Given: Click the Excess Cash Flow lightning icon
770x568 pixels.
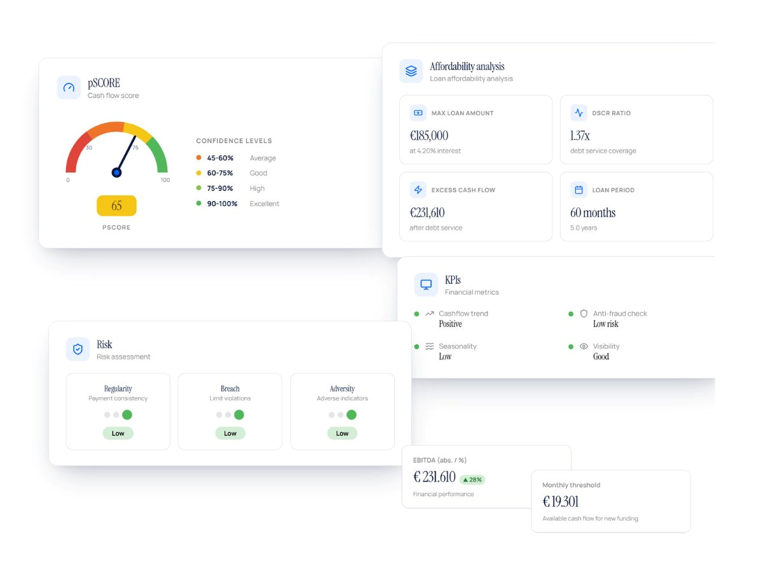Looking at the screenshot, I should (418, 189).
